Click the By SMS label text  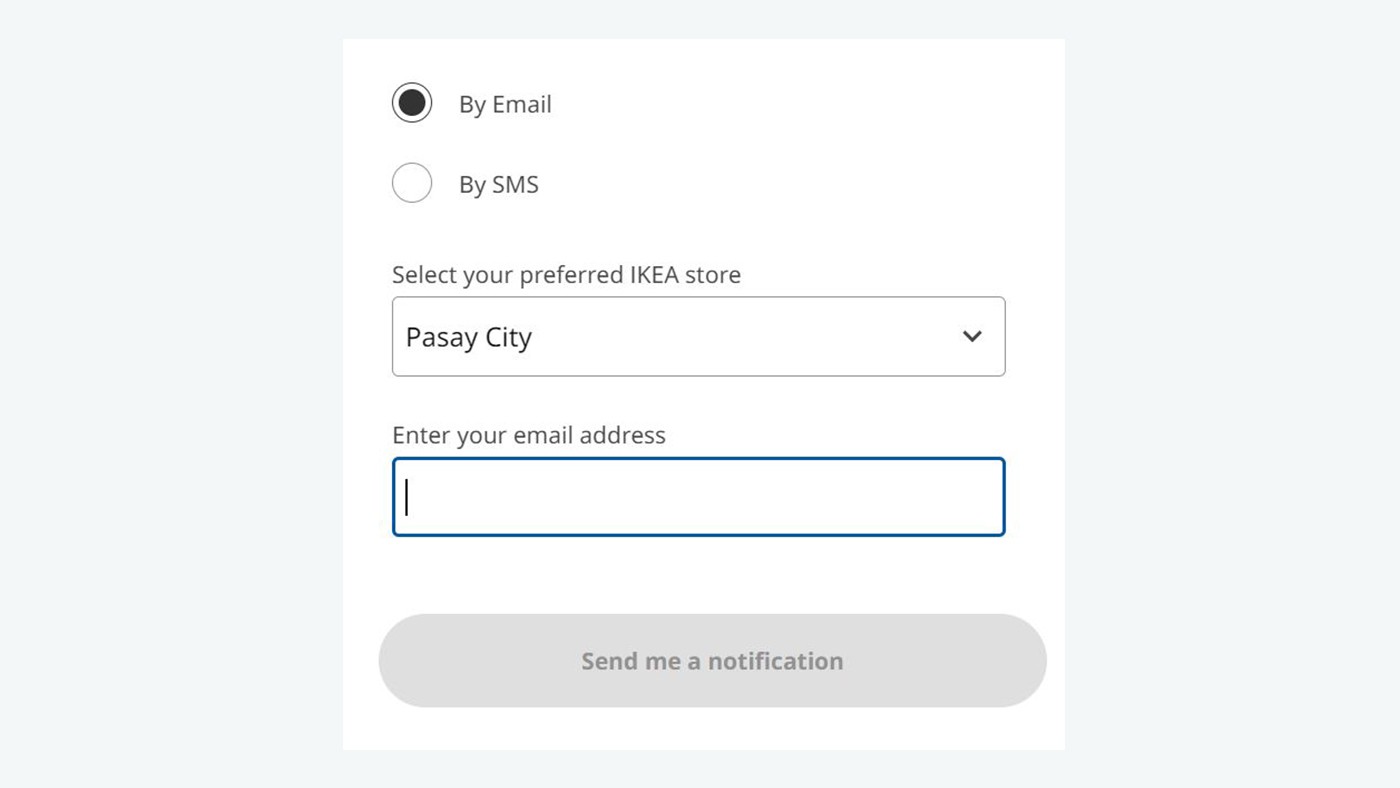click(498, 184)
